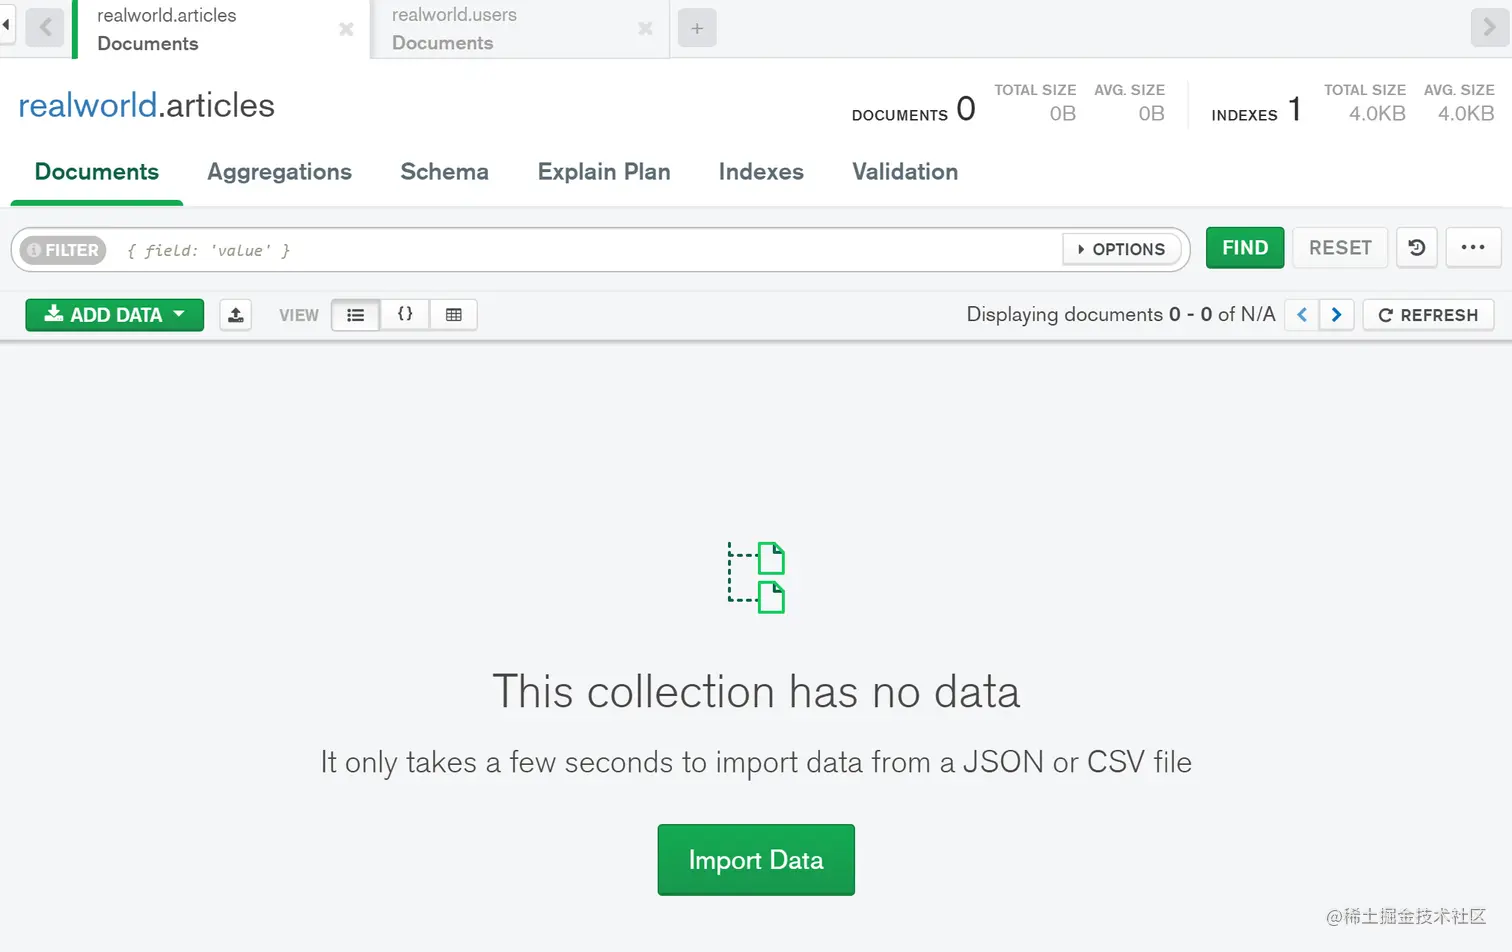
Task: Click the Import Data button
Action: pyautogui.click(x=756, y=860)
